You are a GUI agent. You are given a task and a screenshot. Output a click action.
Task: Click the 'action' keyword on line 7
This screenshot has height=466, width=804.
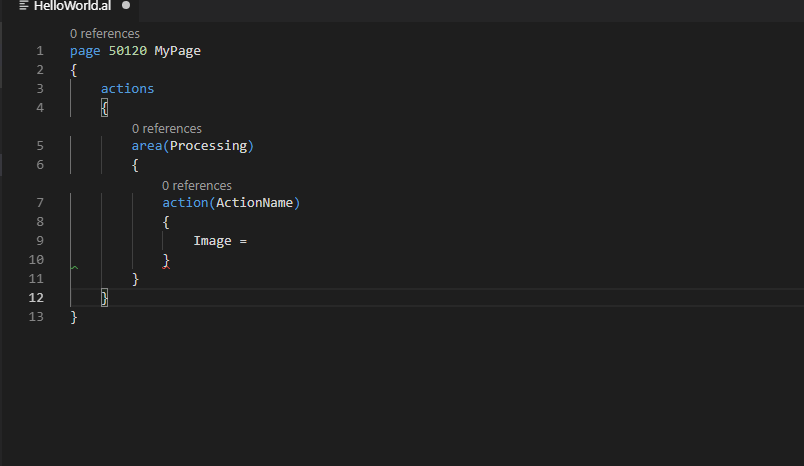185,203
